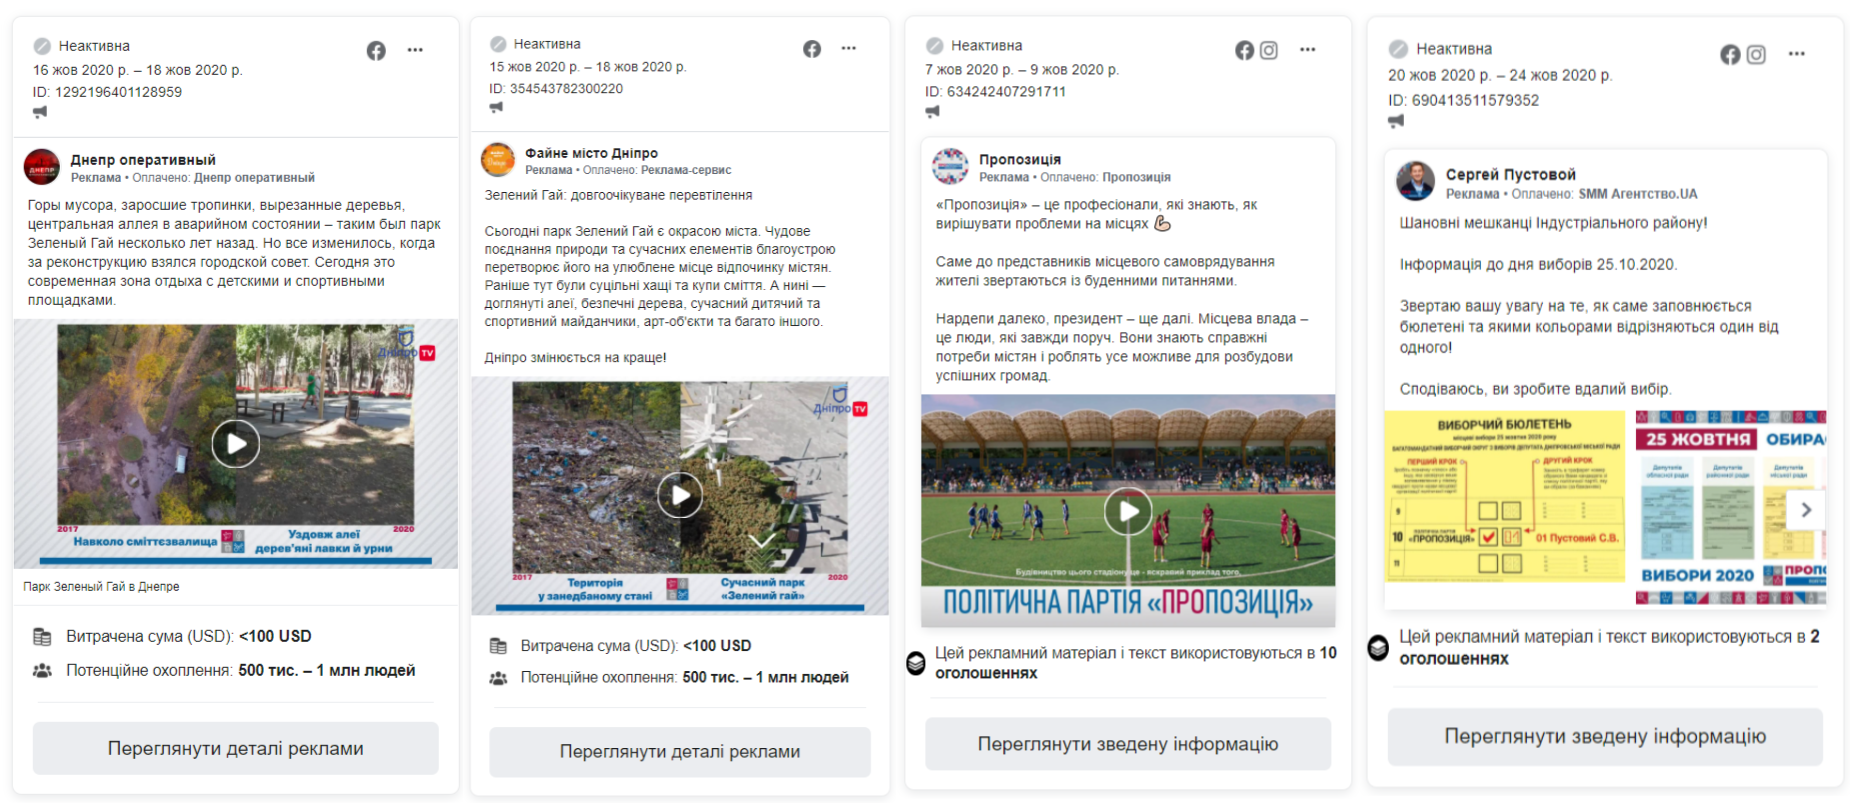The width and height of the screenshot is (1857, 803).
Task: Click Неактивна status icon on Пропозиція card
Action: coord(935,45)
